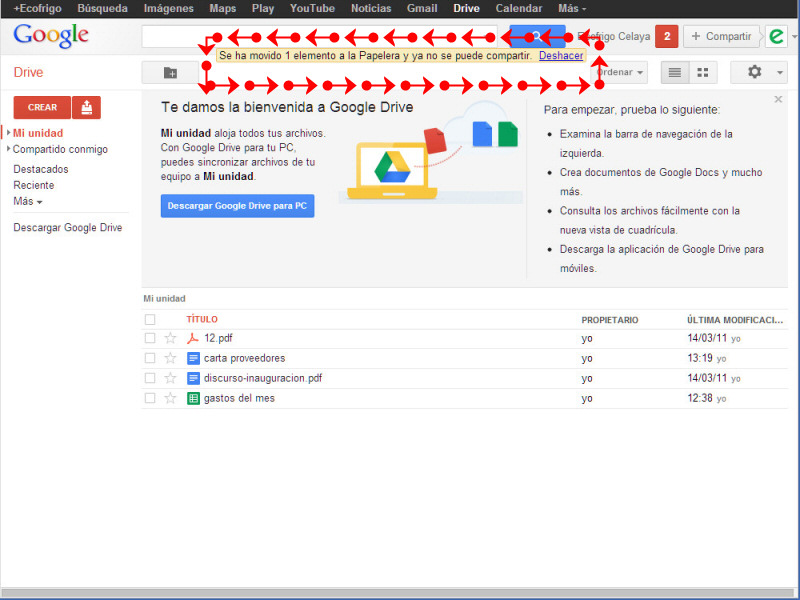Click Descargar Google Drive para PC button
This screenshot has width=800, height=600.
pyautogui.click(x=237, y=206)
